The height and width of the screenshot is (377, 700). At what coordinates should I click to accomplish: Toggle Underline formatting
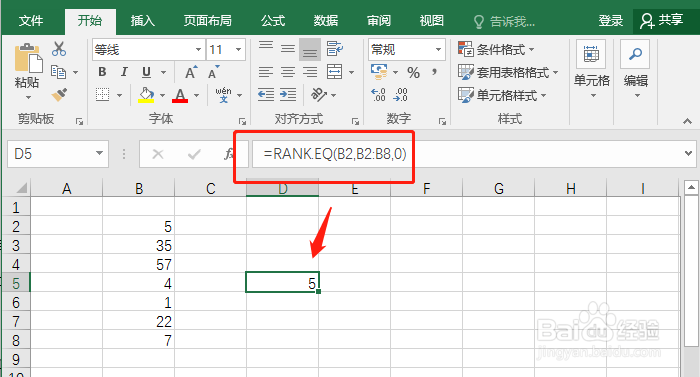coord(146,72)
